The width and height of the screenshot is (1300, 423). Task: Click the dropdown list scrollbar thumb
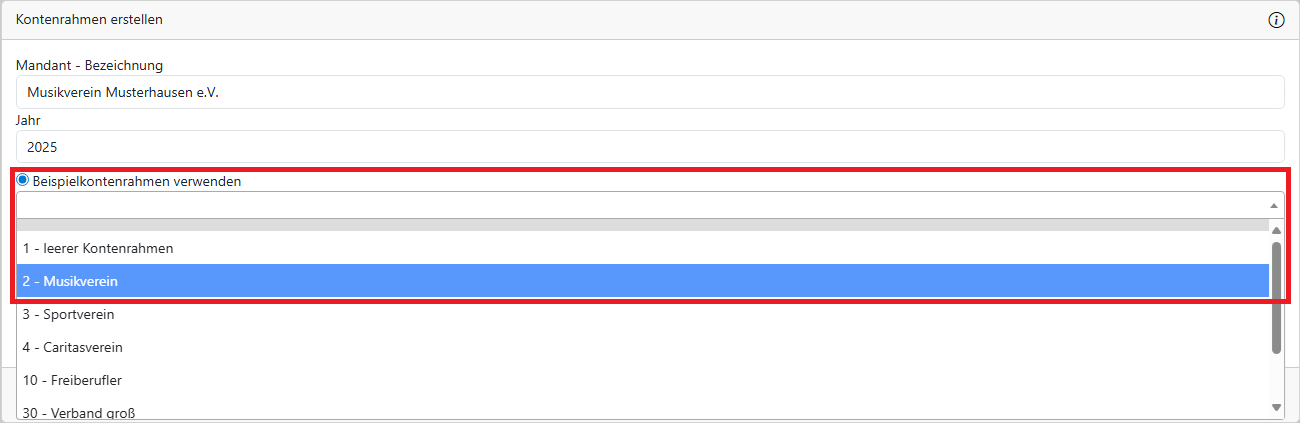click(x=1276, y=296)
